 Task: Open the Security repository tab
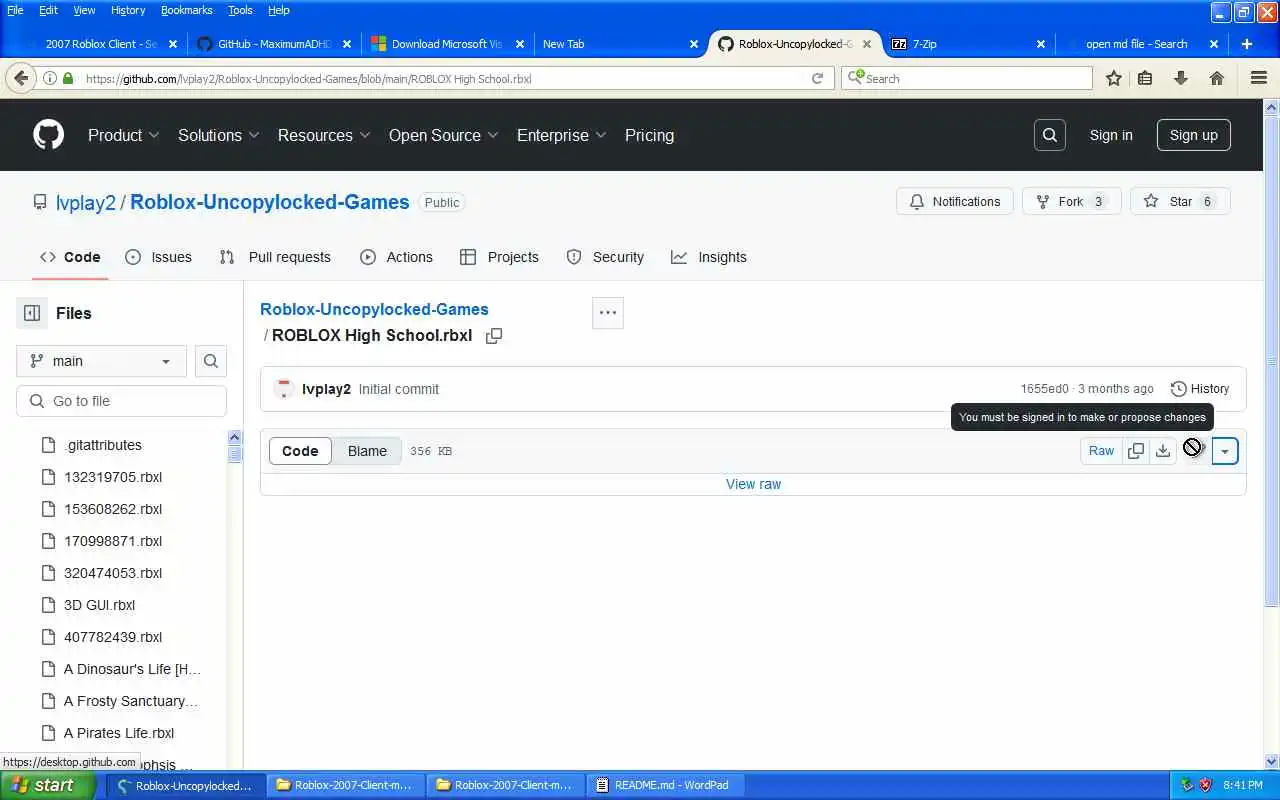click(605, 257)
